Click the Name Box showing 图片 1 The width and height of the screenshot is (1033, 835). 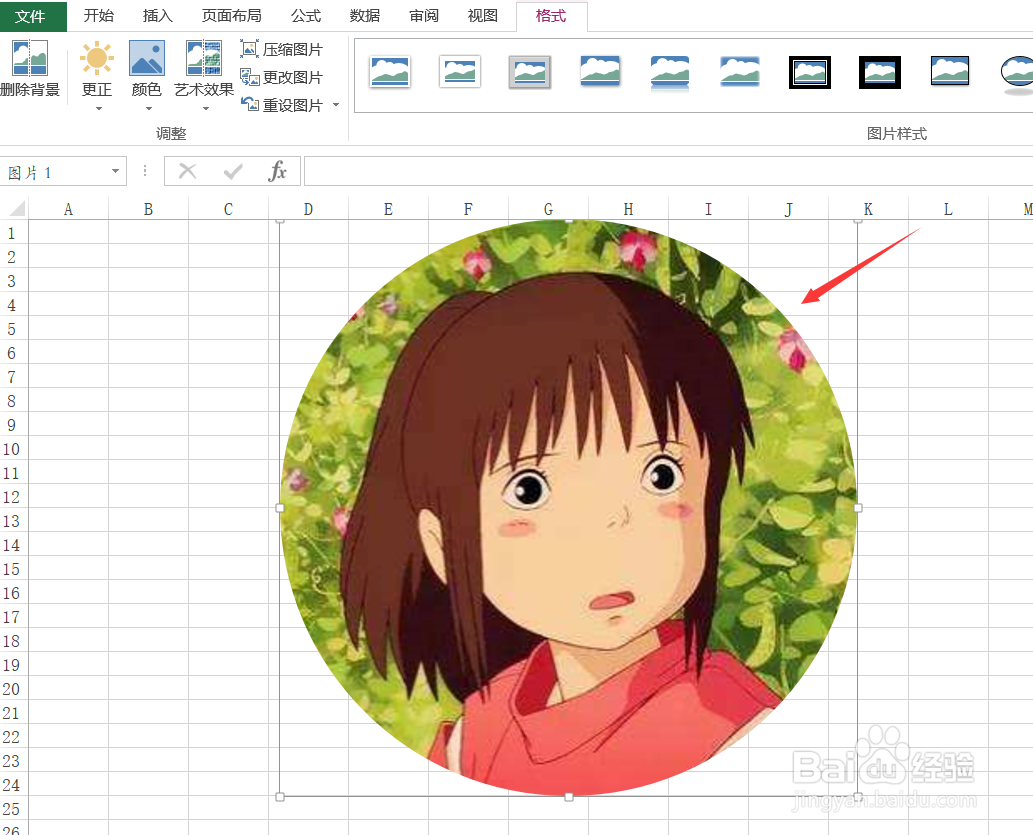(x=63, y=171)
